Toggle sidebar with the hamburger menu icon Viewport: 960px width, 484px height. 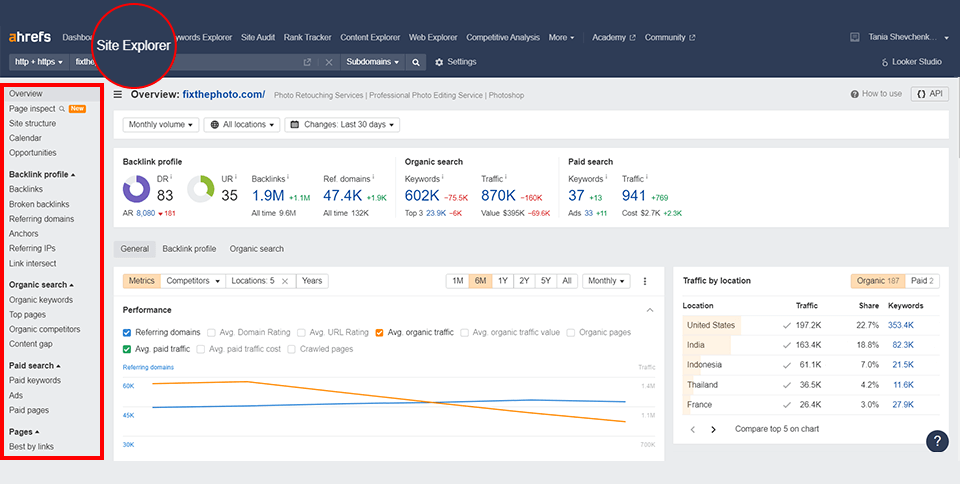pos(118,94)
